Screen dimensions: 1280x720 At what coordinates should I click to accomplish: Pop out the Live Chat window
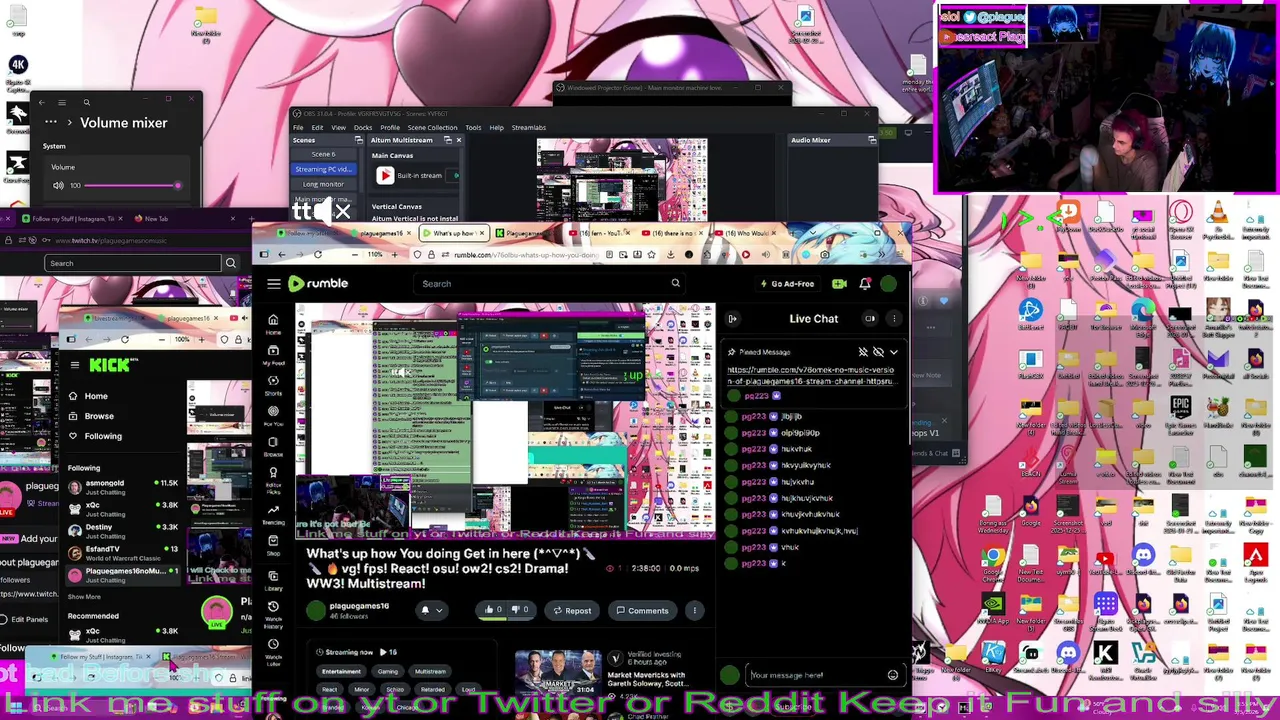point(870,319)
